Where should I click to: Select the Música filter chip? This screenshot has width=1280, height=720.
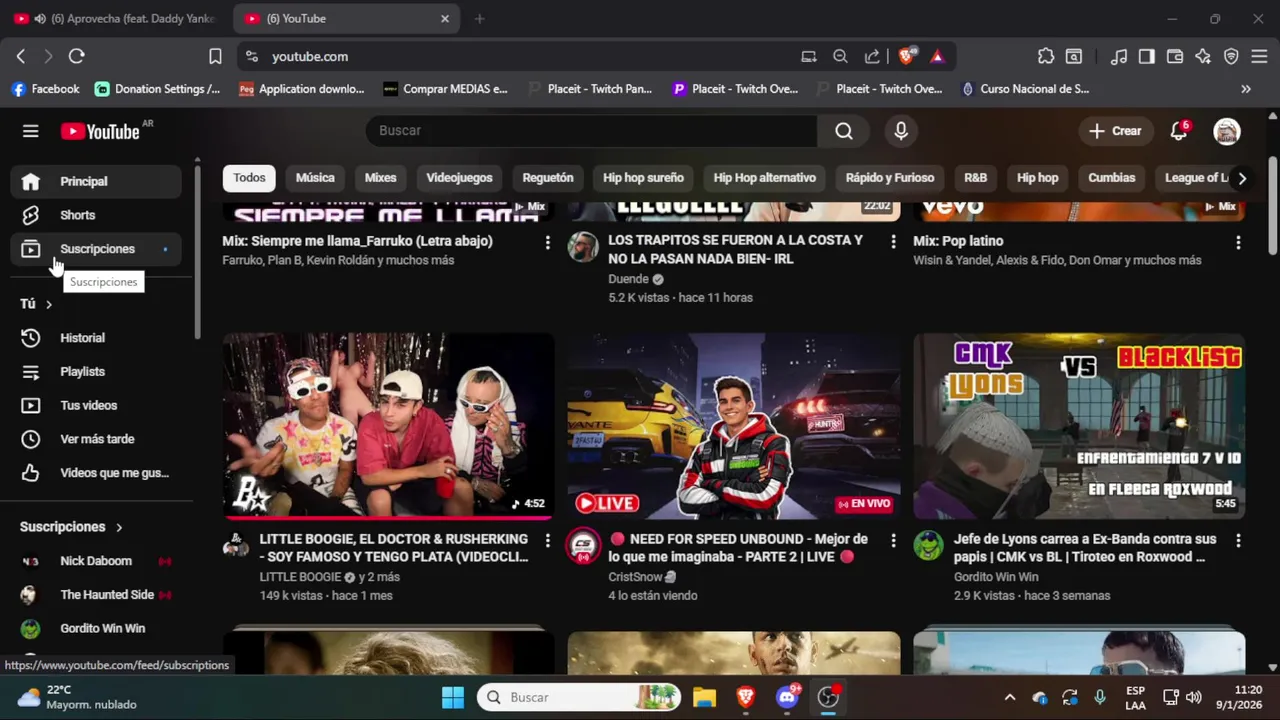click(315, 178)
